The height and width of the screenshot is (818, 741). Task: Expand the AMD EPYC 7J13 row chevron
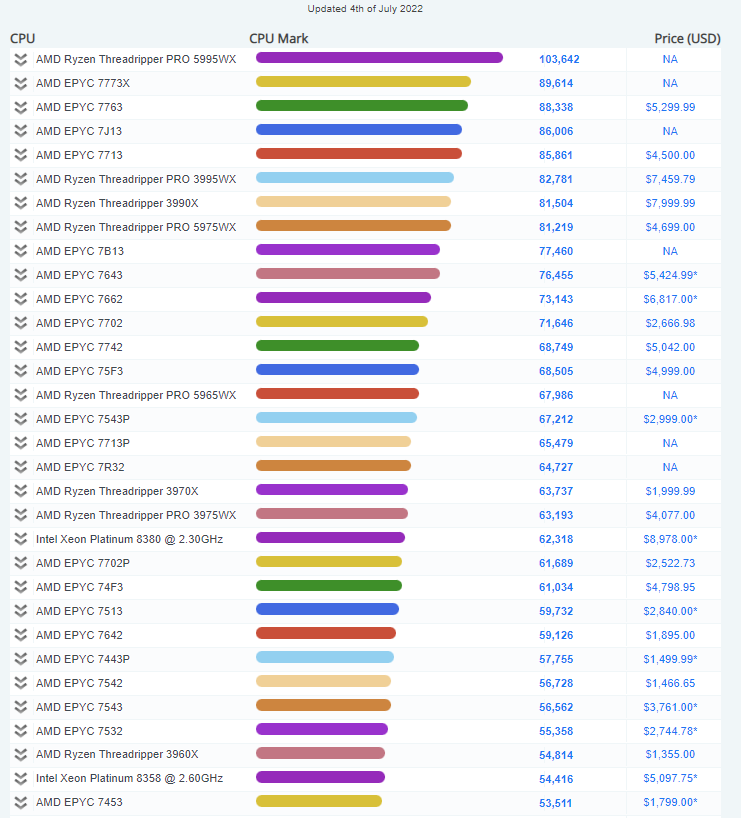click(x=21, y=131)
